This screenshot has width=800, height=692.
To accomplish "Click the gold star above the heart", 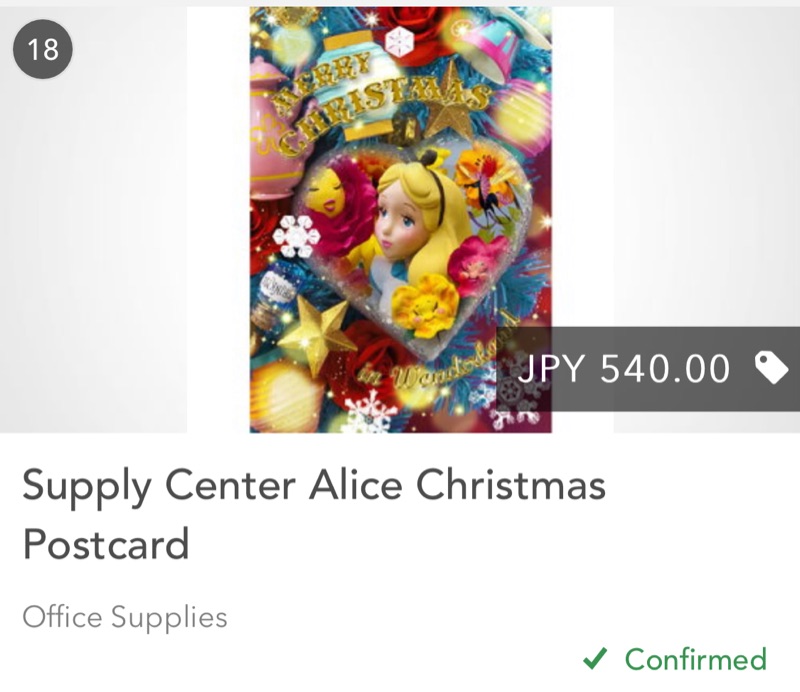I will (451, 103).
